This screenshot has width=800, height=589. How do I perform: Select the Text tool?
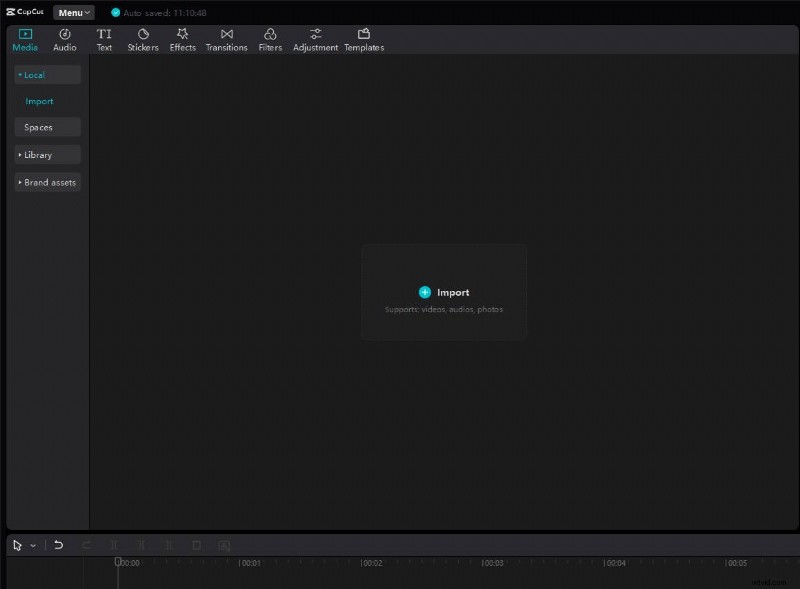coord(104,39)
